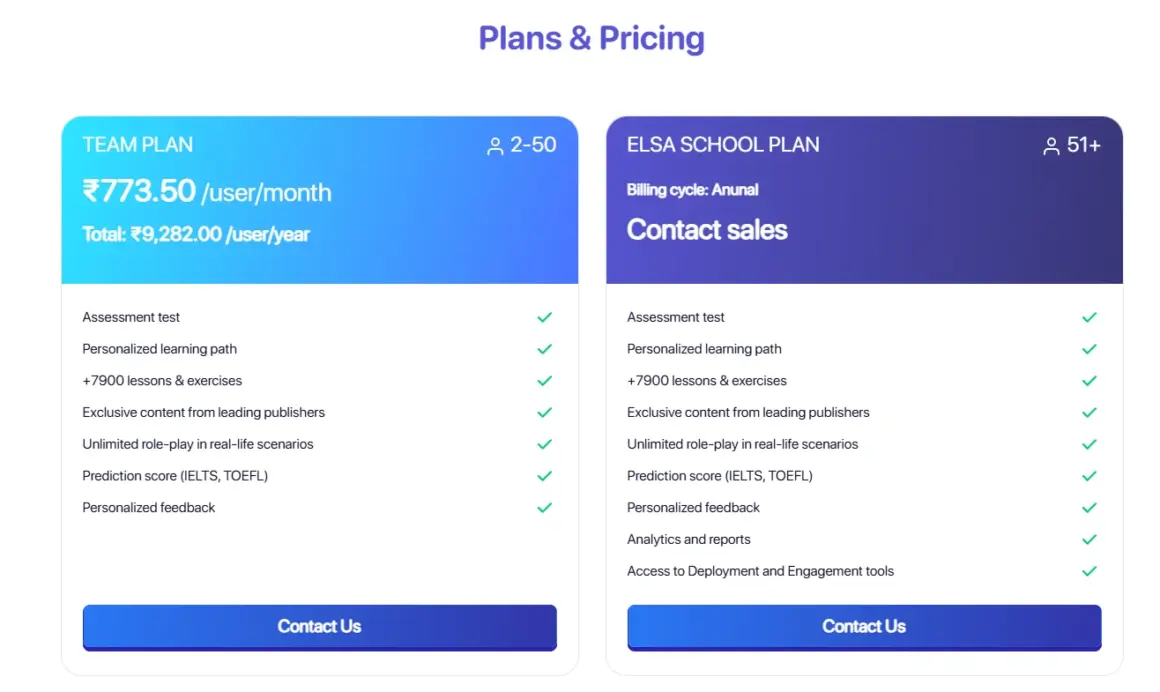
Task: Select the ELSA SCHOOL PLAN header
Action: click(722, 145)
